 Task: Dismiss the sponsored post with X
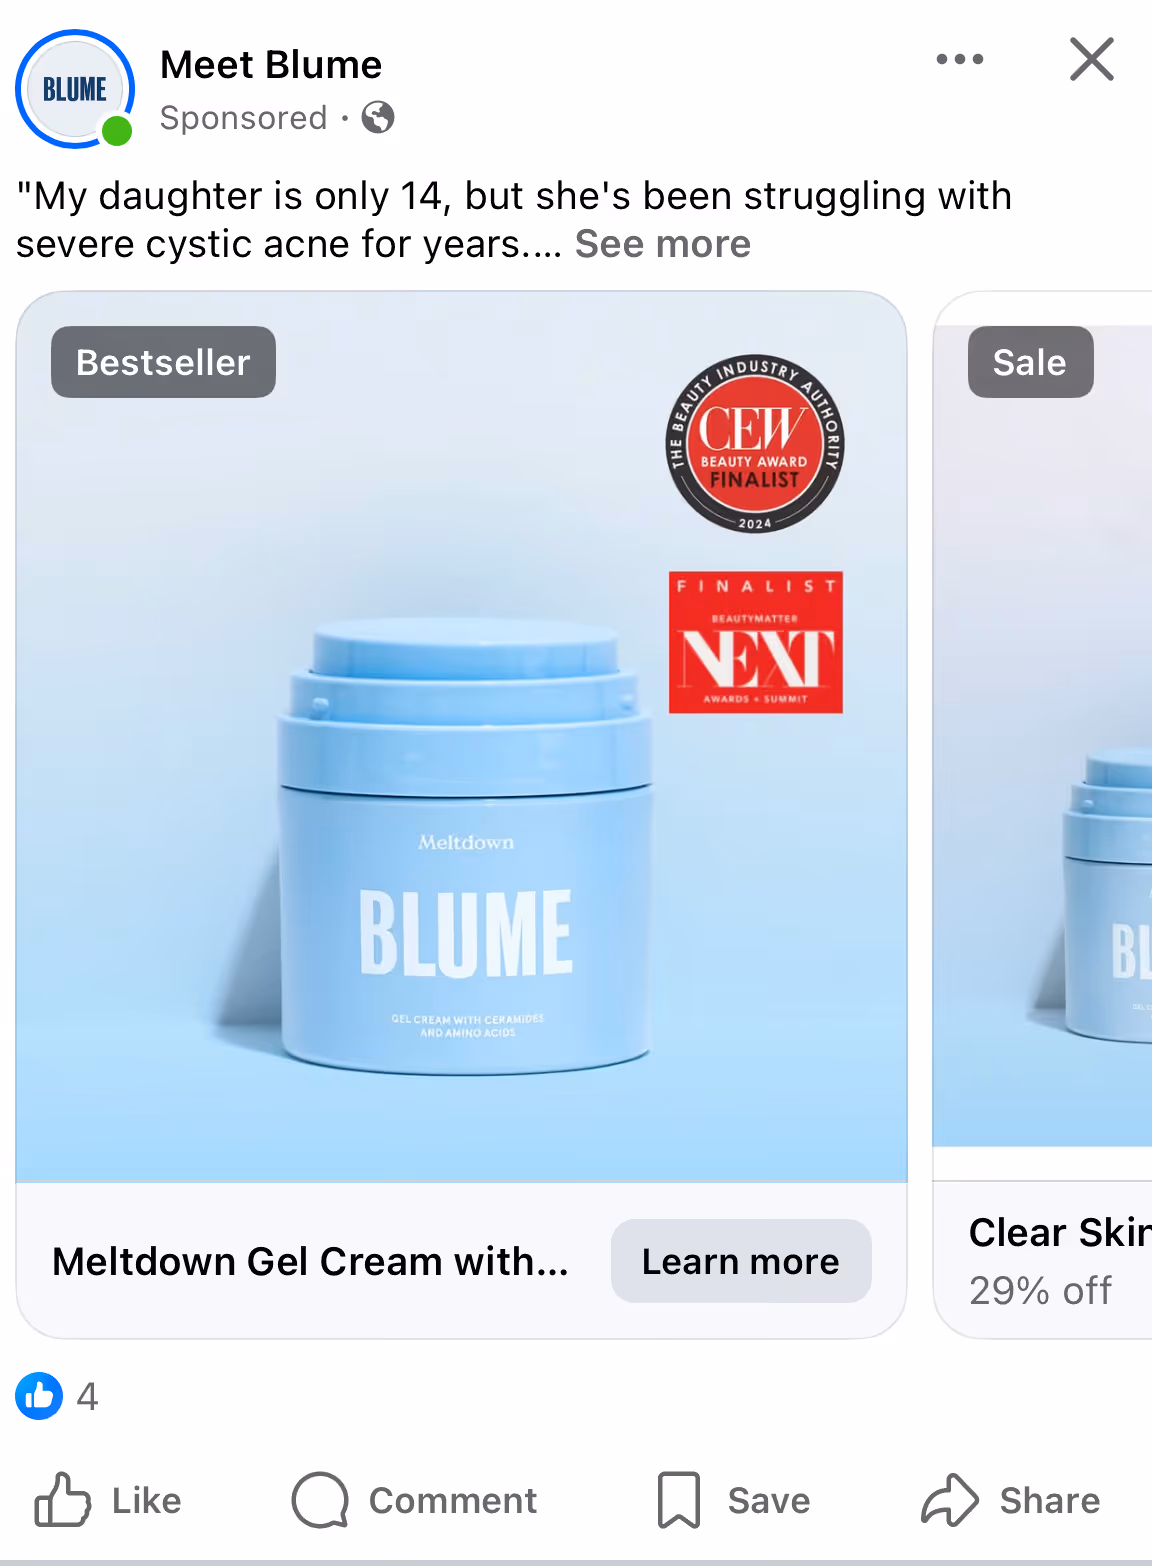pos(1091,59)
